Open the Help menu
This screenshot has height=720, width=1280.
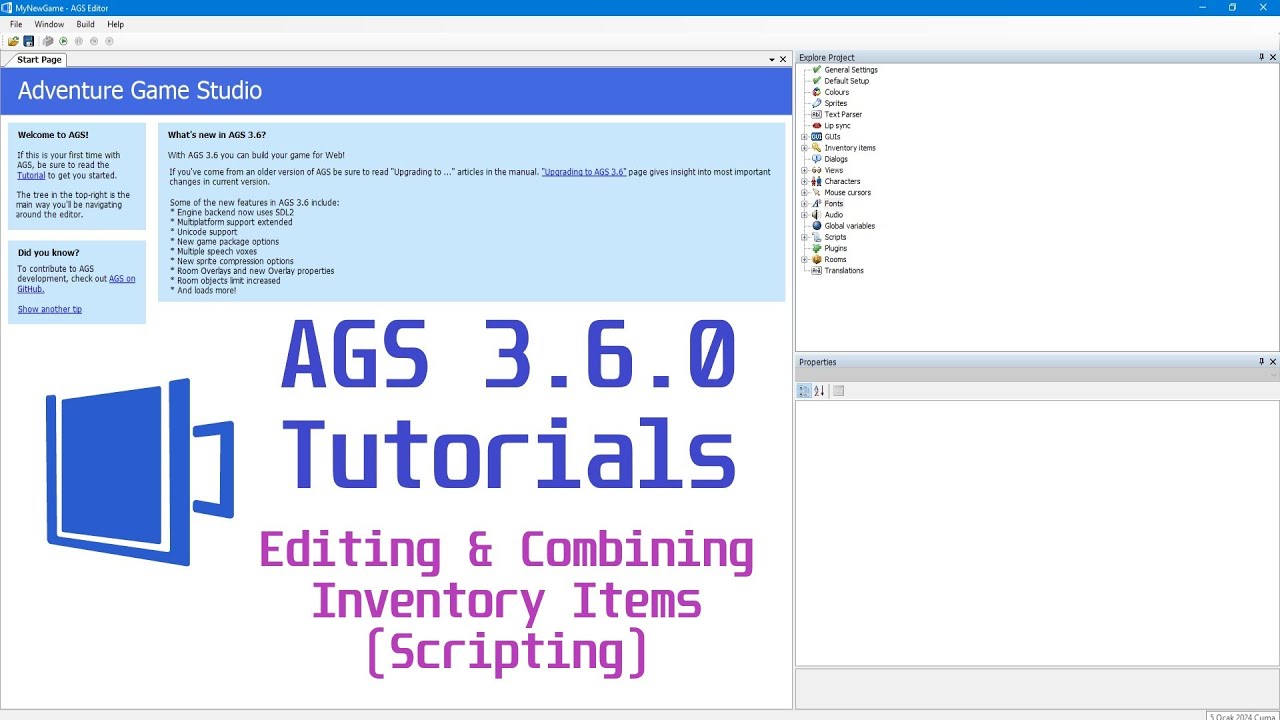point(116,24)
